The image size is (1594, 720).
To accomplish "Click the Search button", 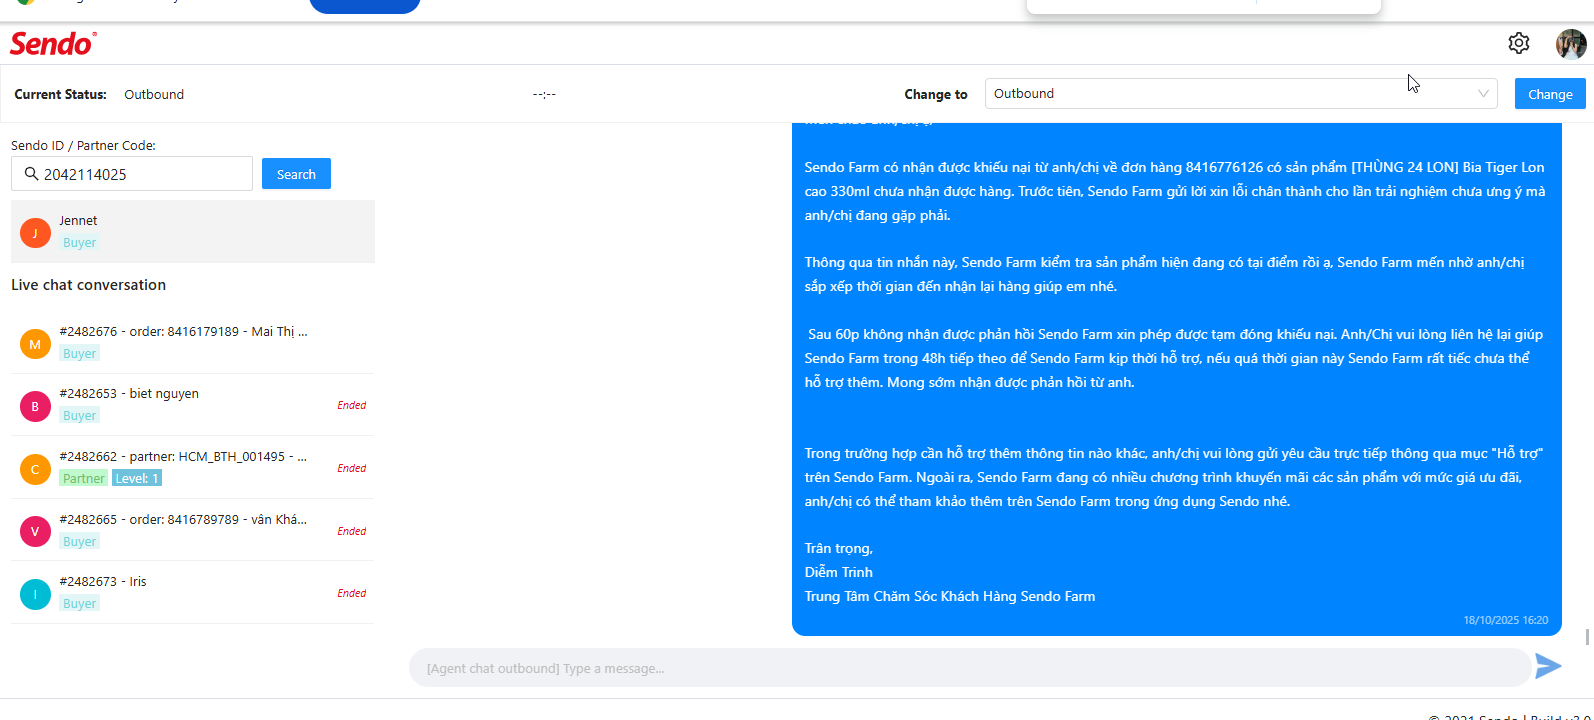I will point(296,174).
